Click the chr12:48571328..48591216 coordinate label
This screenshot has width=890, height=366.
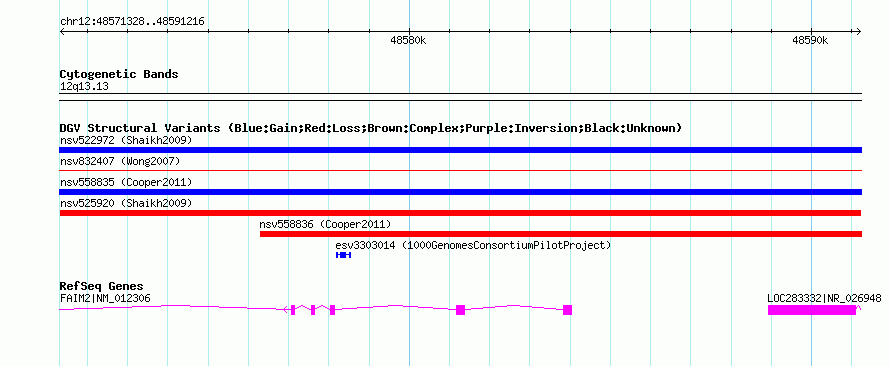point(132,22)
